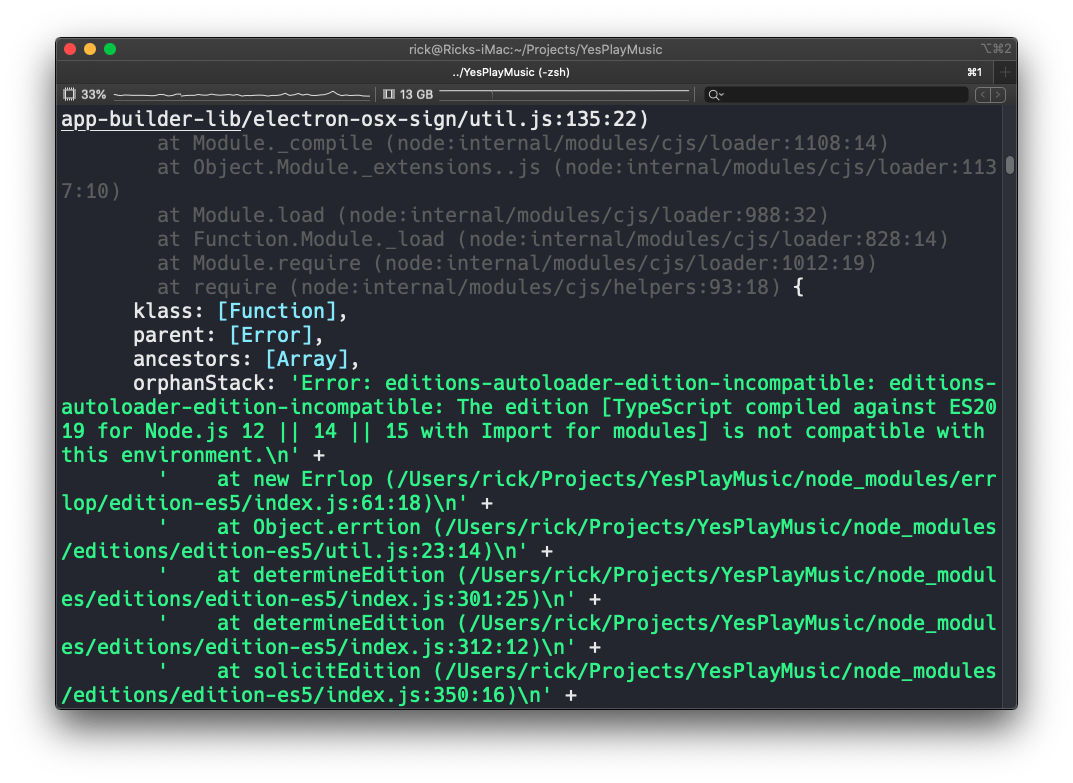1073x783 pixels.
Task: Click the ⌥⌘2 window shortcut label
Action: [x=996, y=49]
